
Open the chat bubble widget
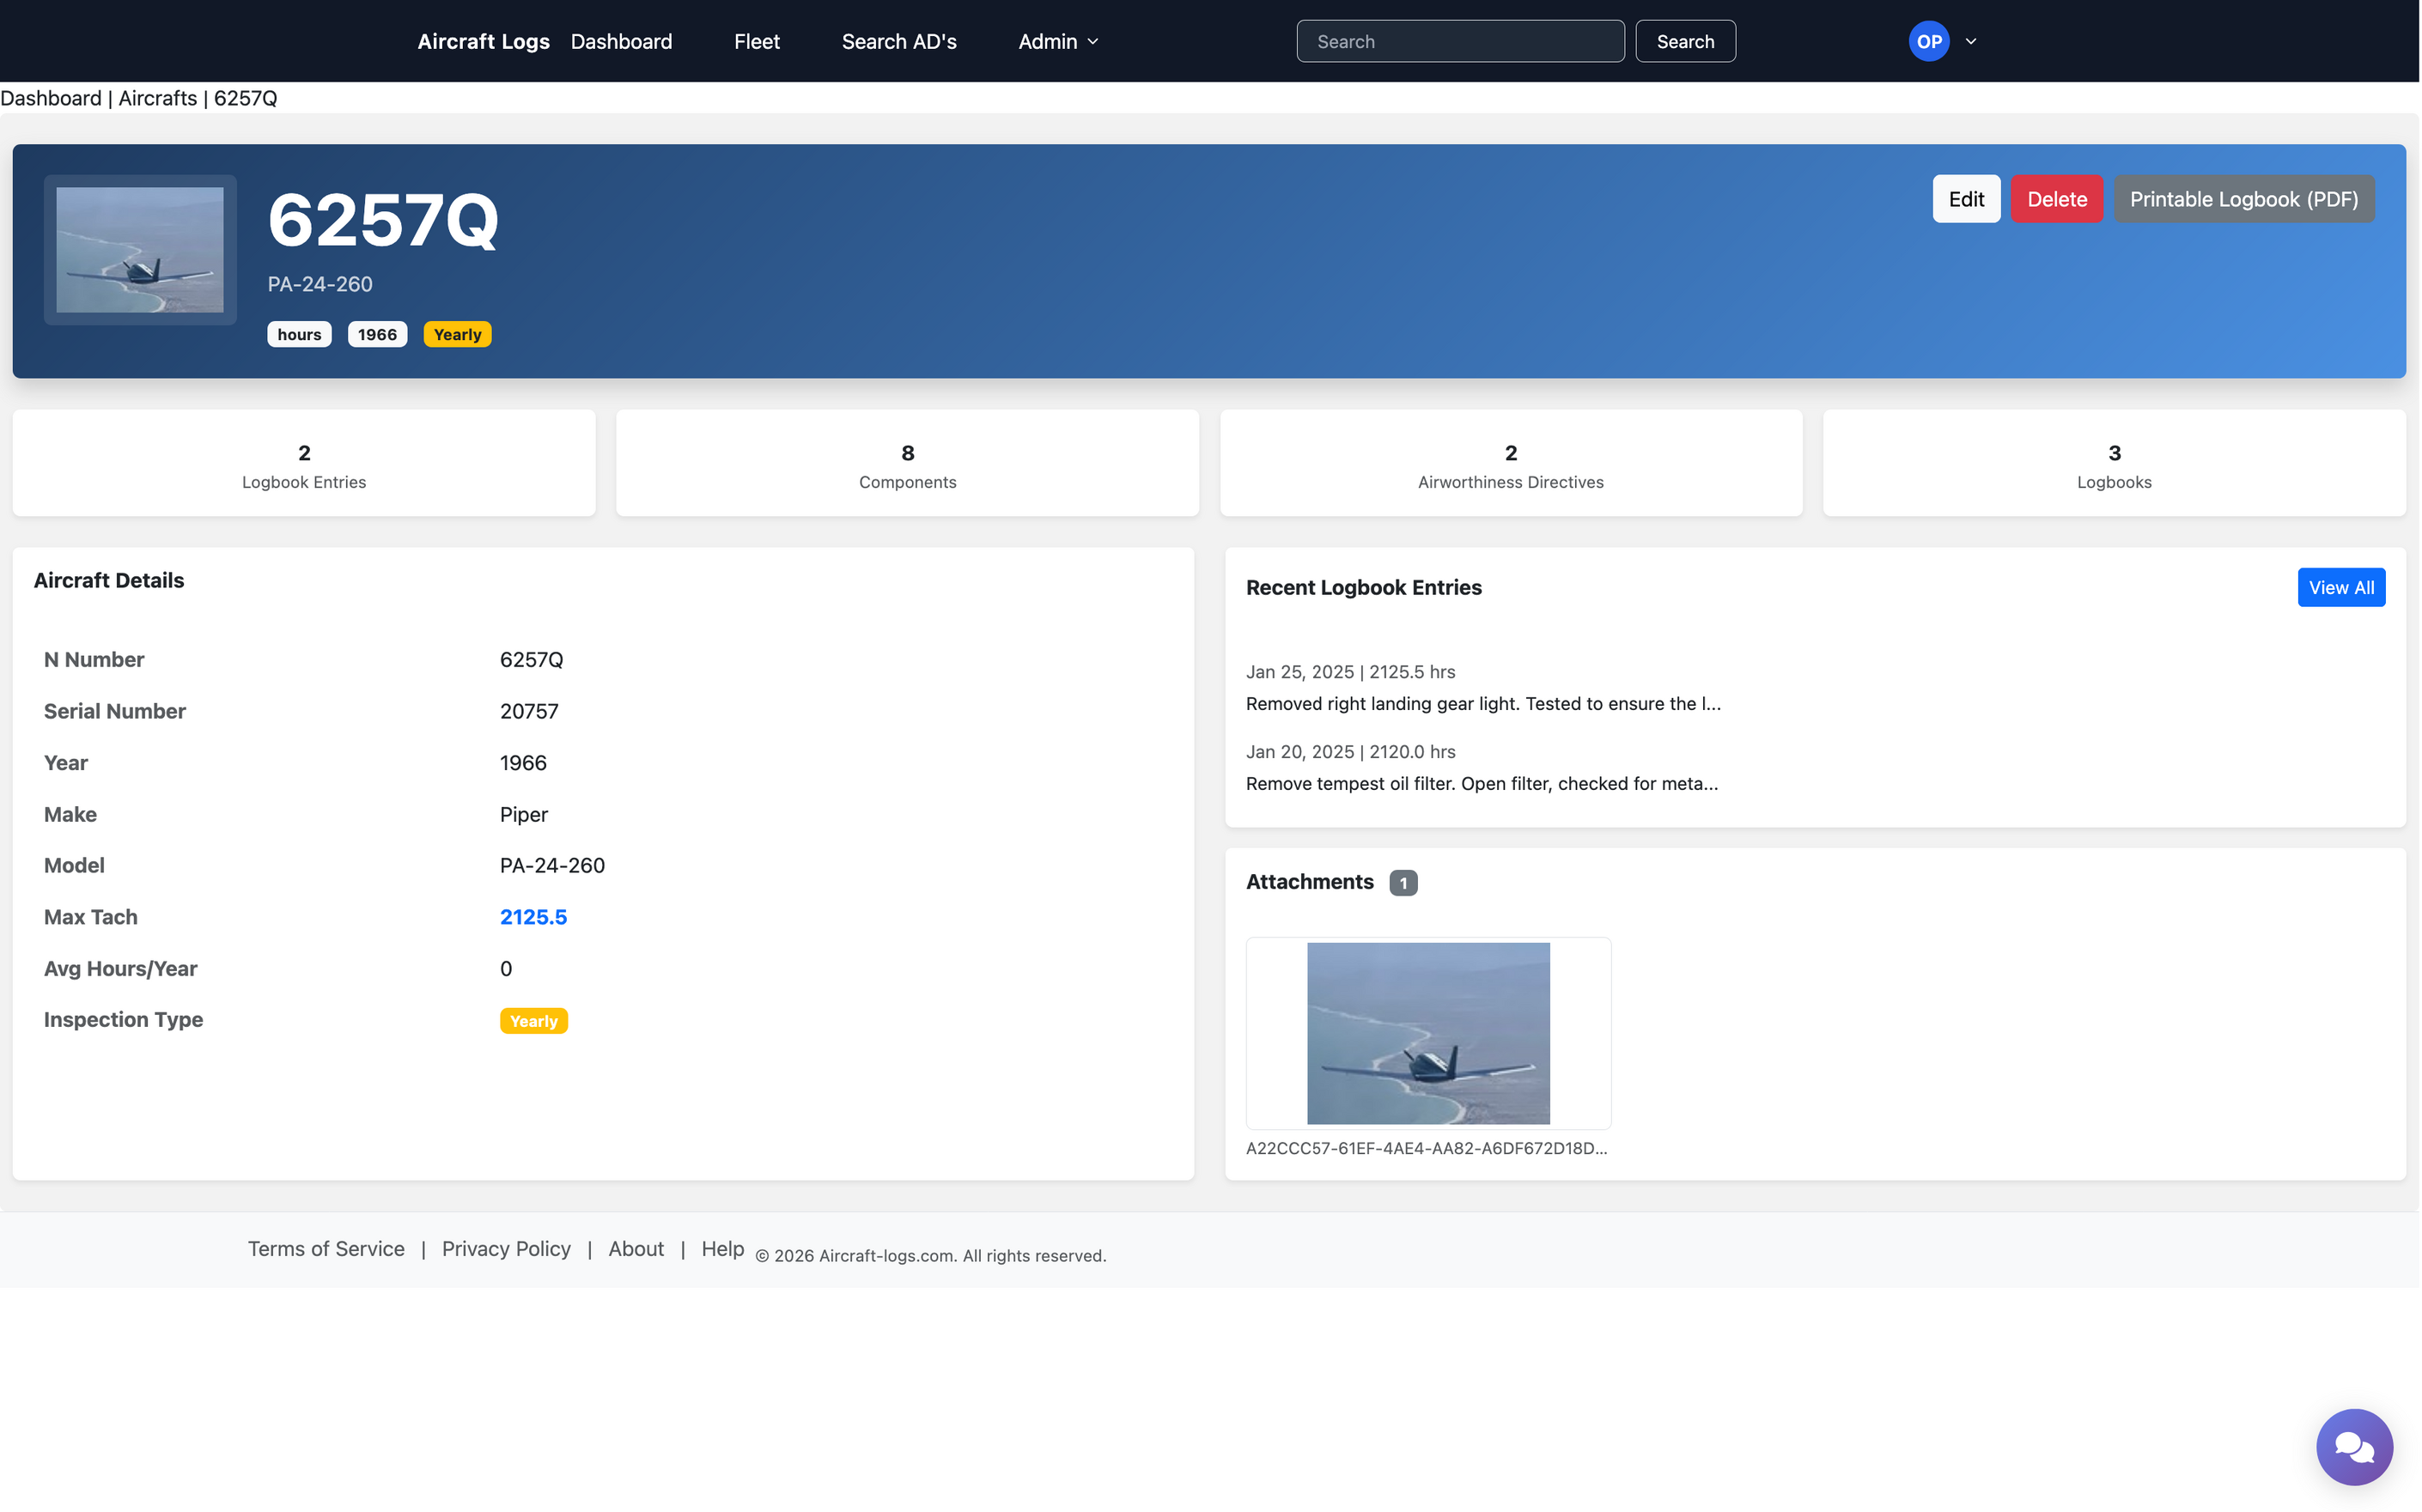point(2353,1446)
